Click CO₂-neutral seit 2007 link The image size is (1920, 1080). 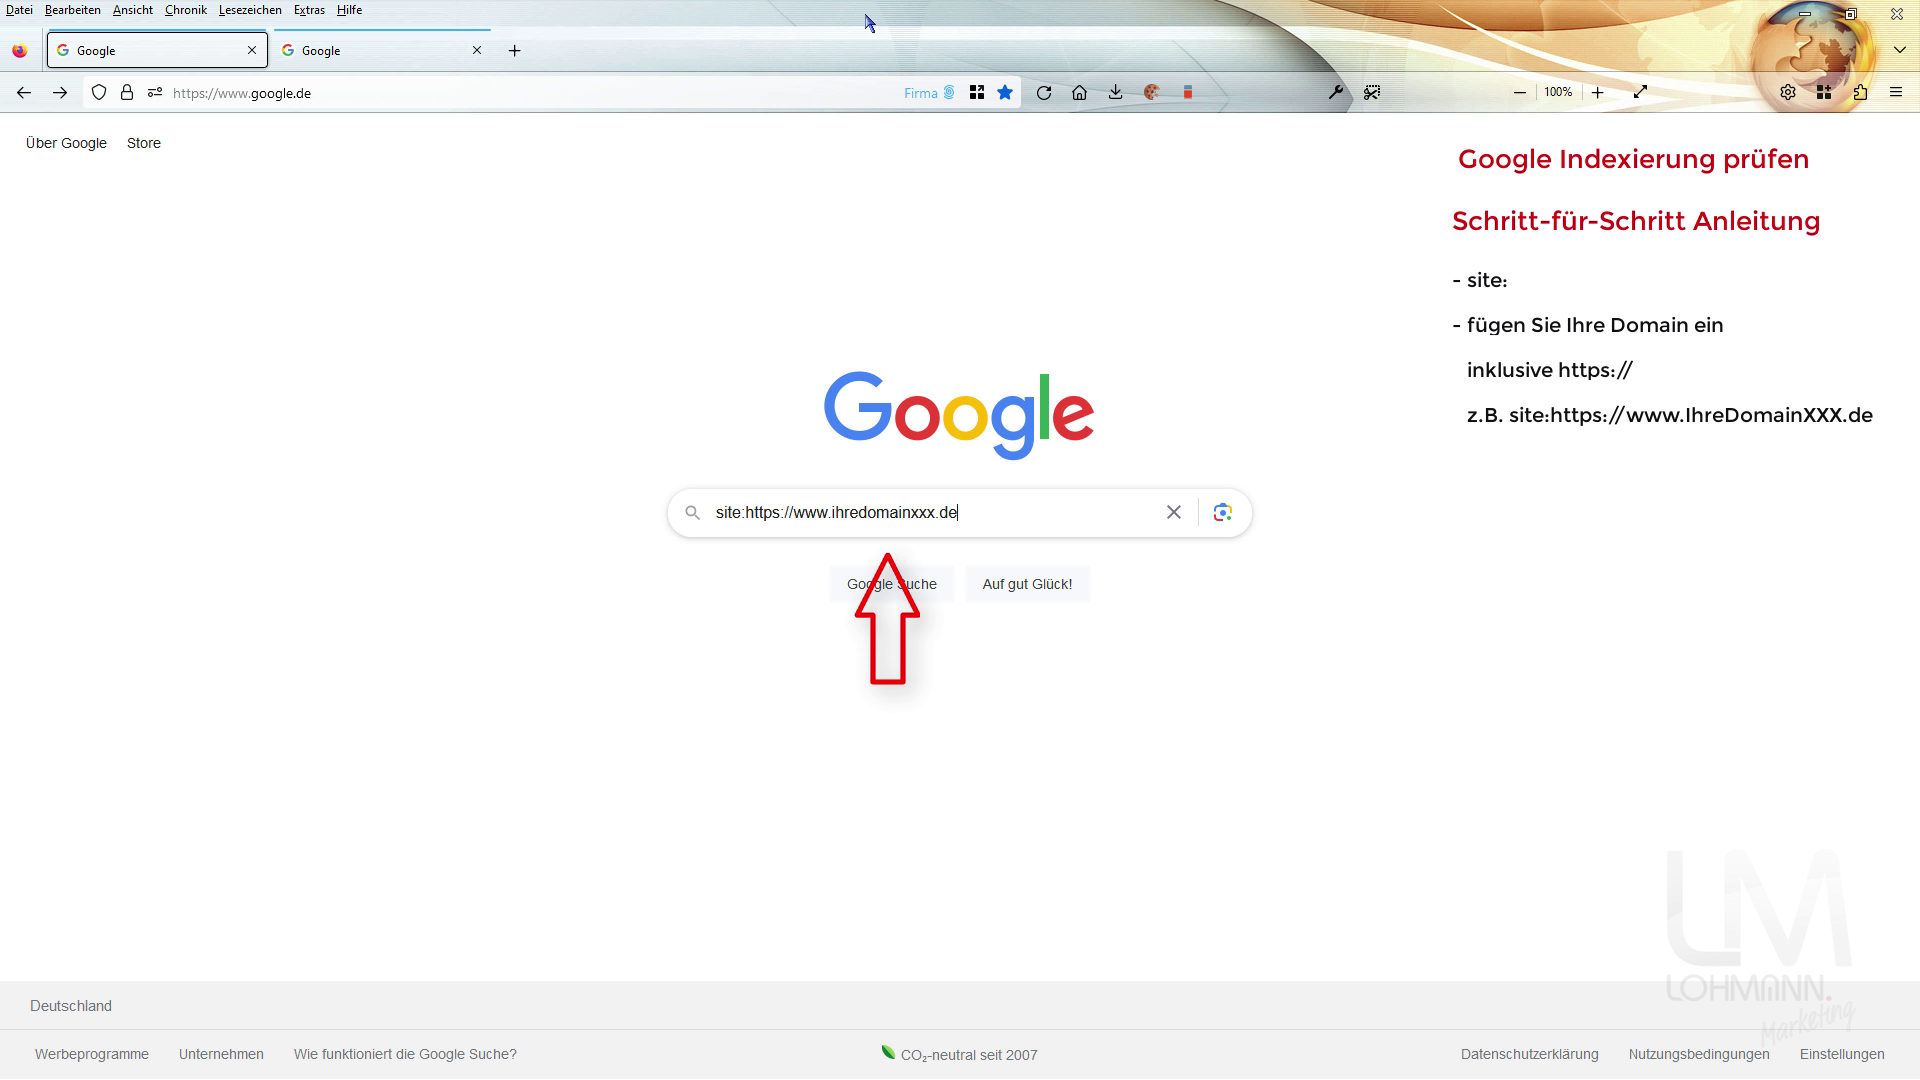pyautogui.click(x=959, y=1054)
